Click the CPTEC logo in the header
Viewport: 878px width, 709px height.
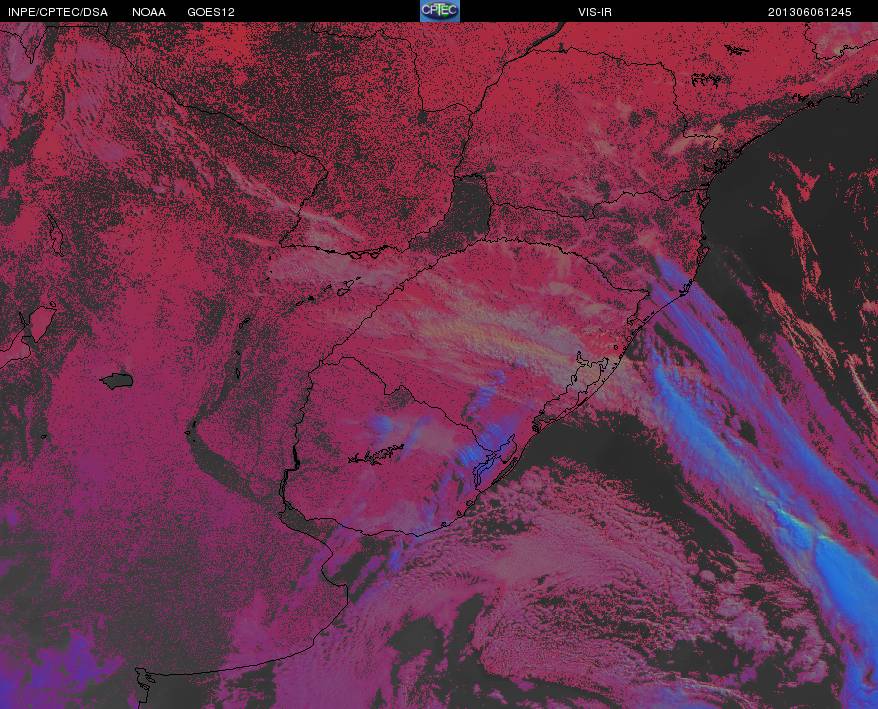(x=440, y=11)
